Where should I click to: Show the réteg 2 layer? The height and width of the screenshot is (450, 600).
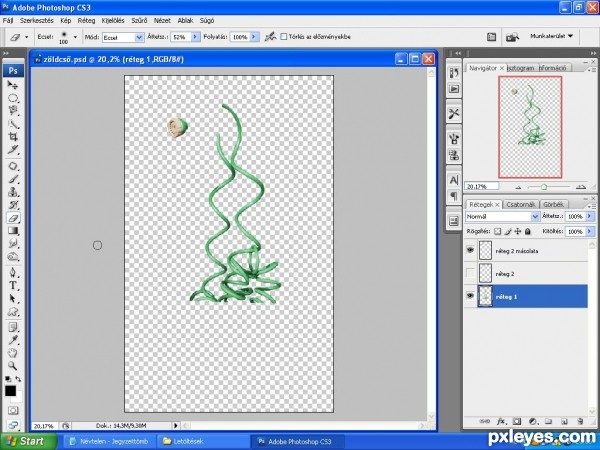click(x=470, y=273)
